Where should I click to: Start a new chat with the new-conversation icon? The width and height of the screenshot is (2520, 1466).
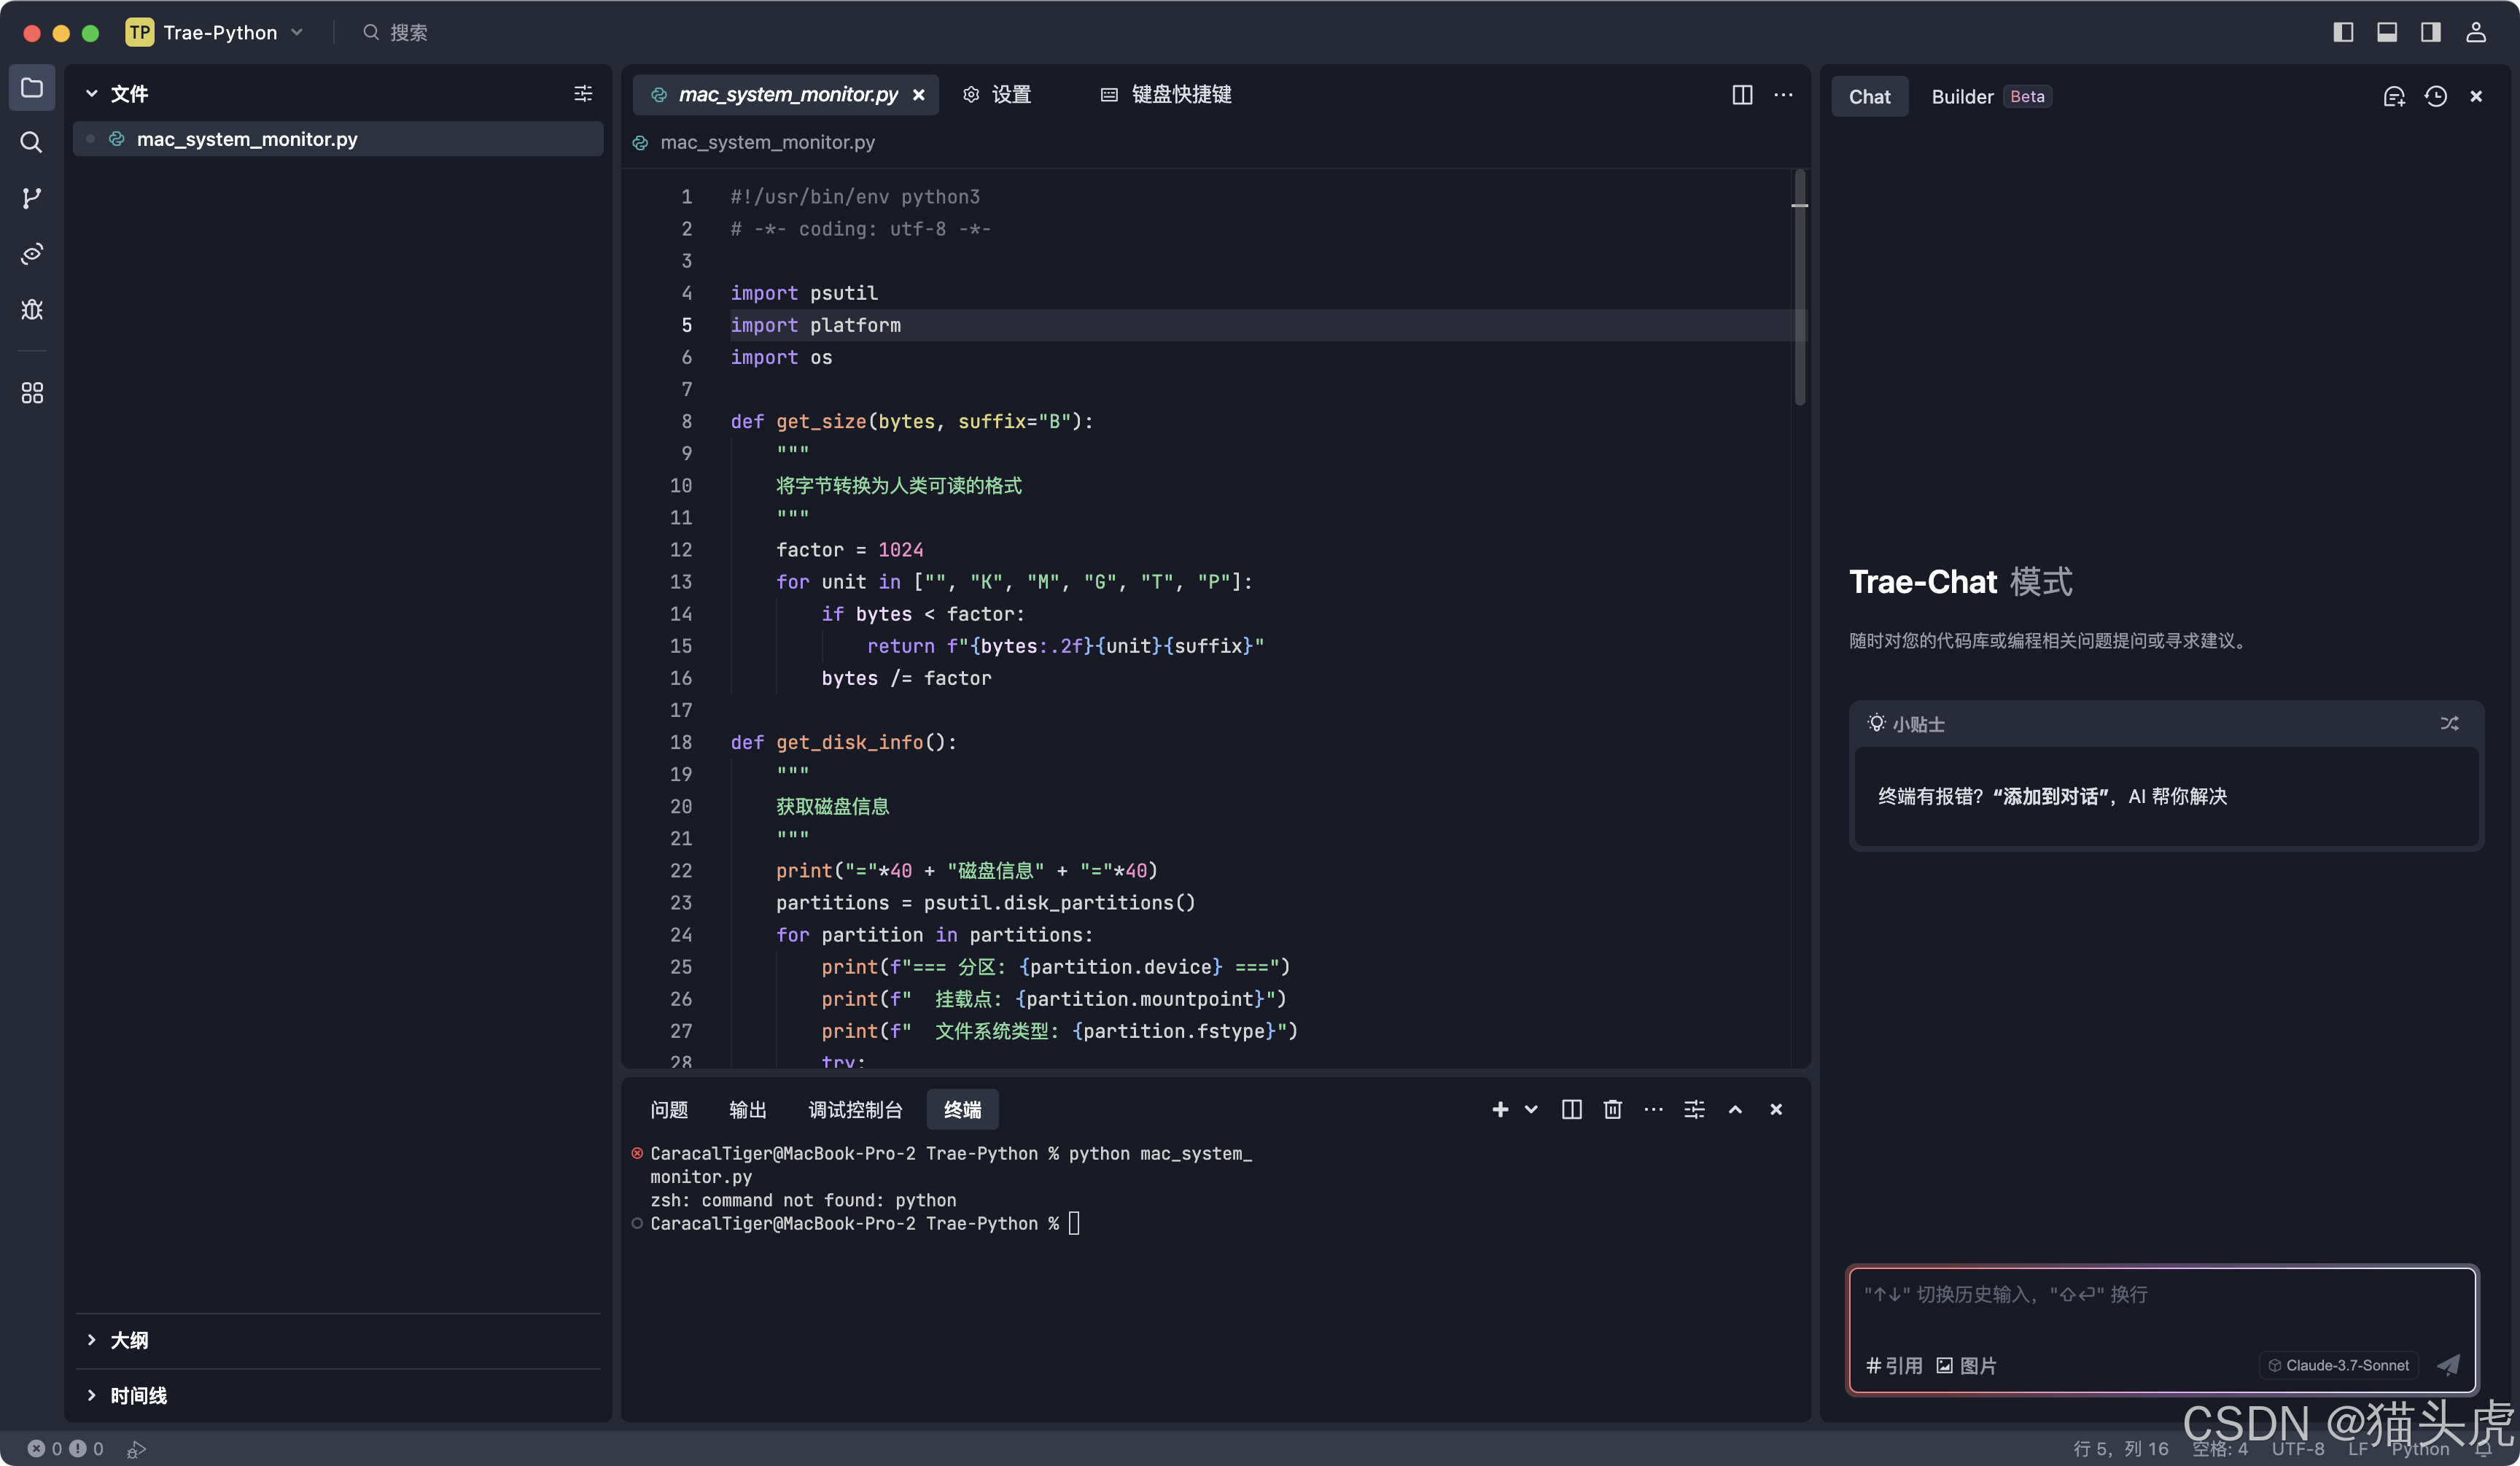coord(2394,96)
